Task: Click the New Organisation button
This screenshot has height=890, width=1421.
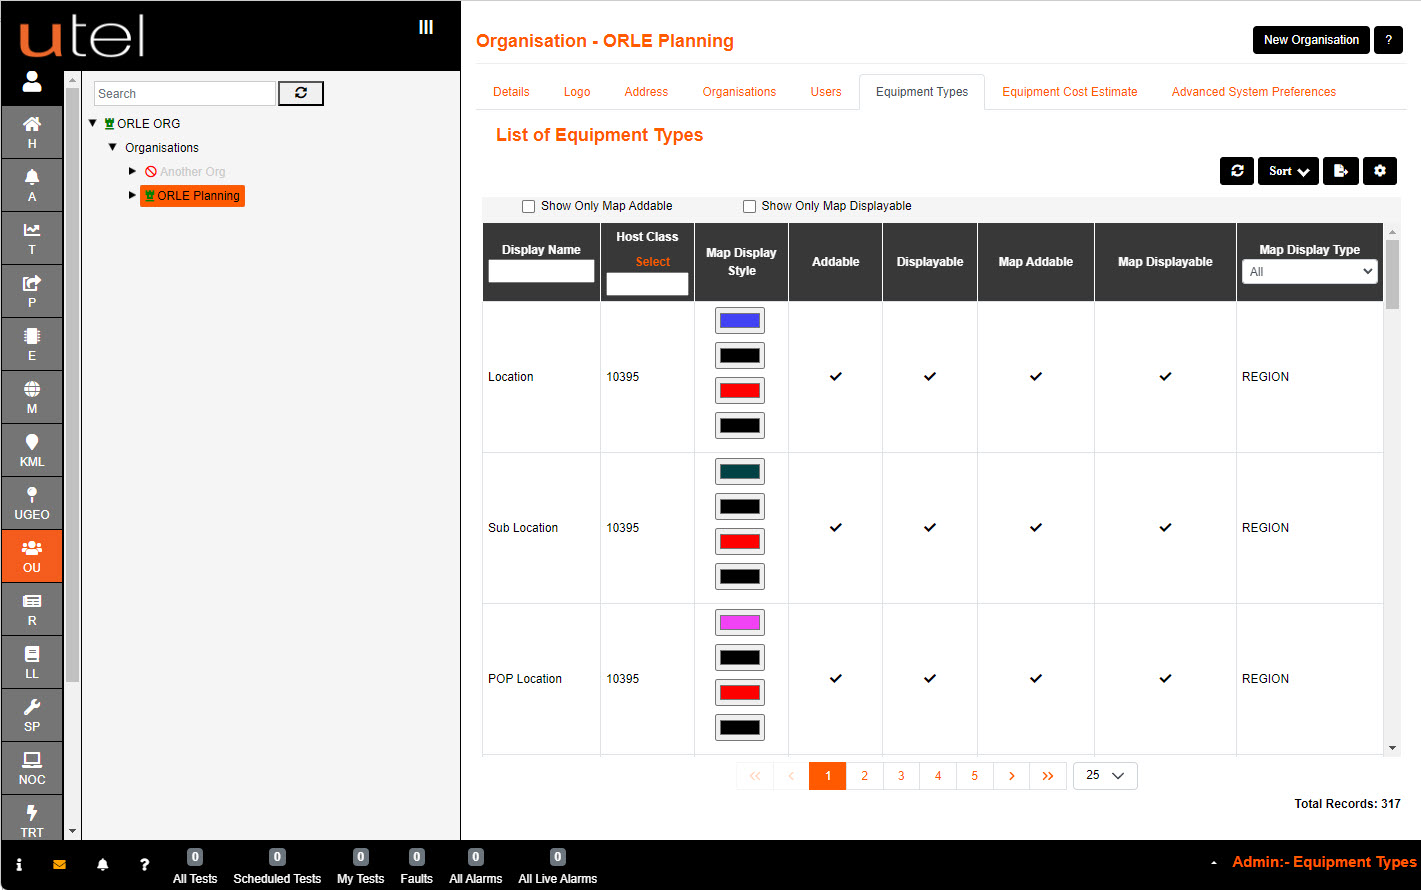Action: (x=1311, y=40)
